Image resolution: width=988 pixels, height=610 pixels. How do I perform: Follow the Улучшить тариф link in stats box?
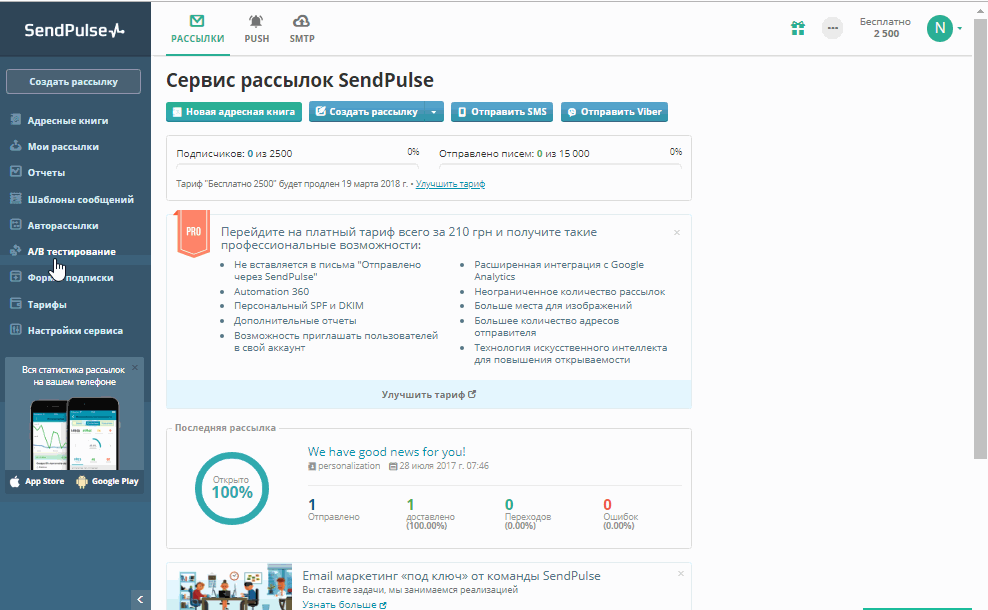[x=451, y=184]
